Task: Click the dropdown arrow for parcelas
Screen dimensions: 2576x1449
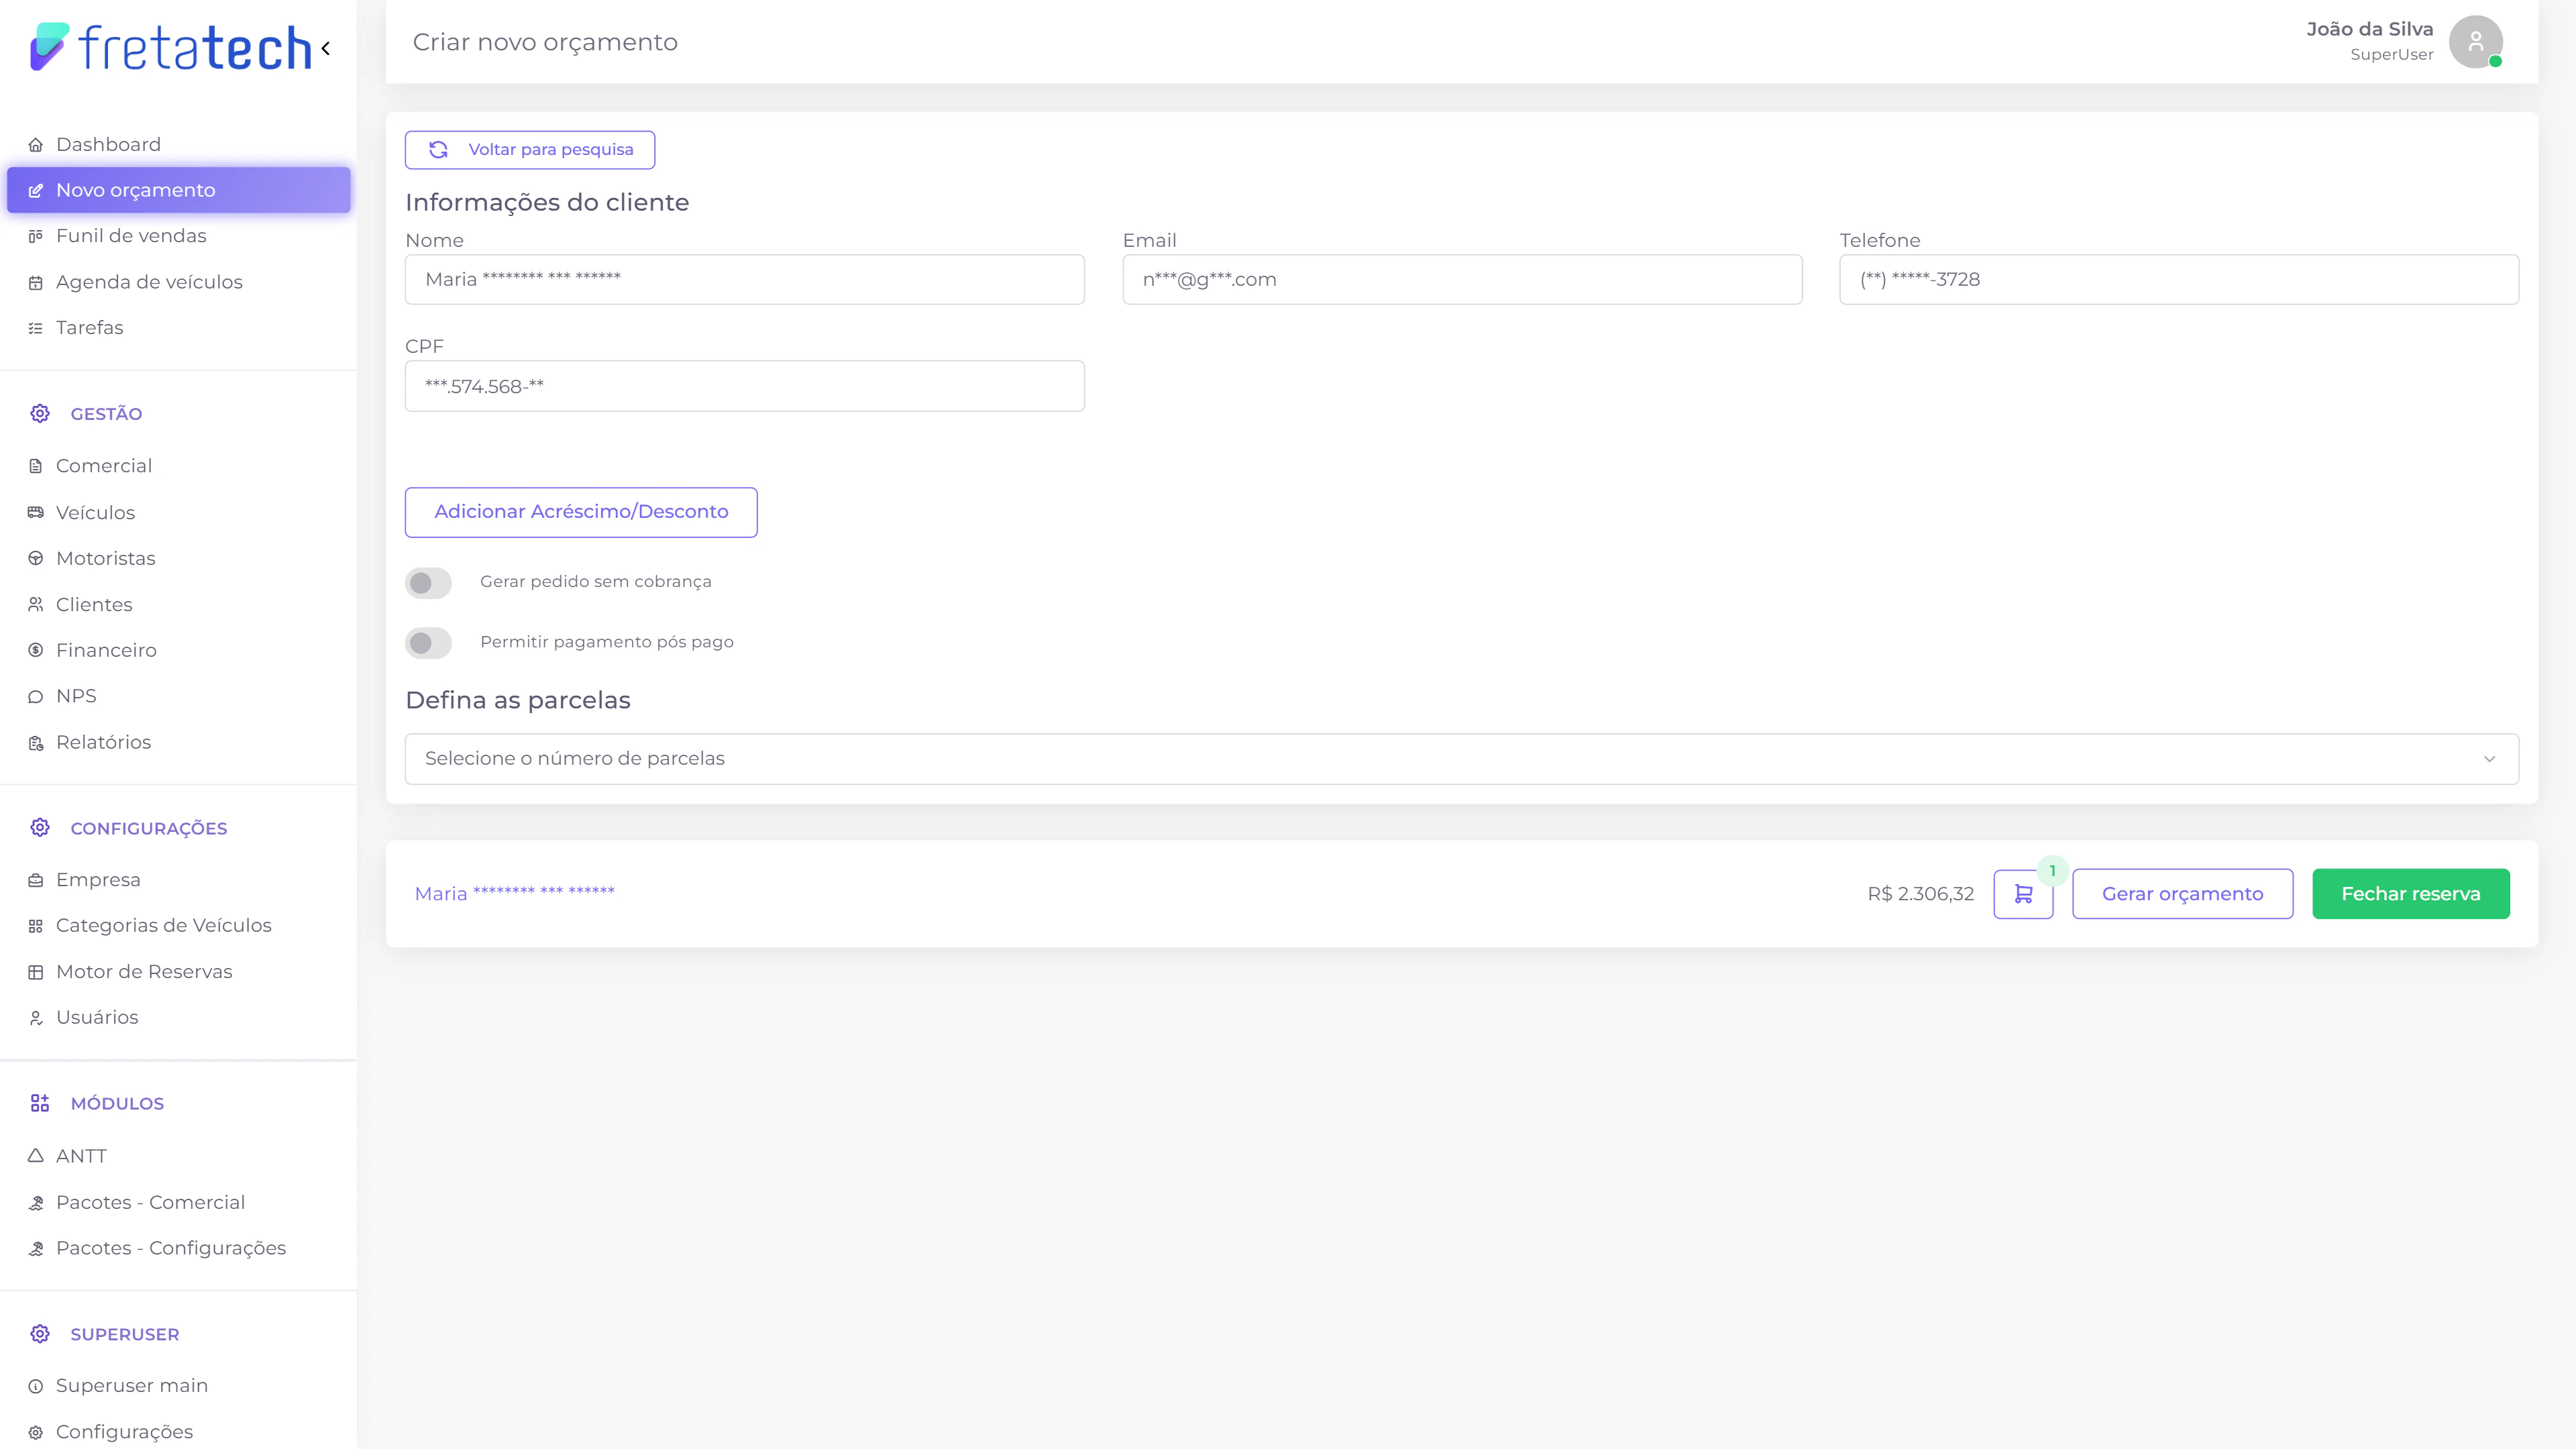Action: click(2489, 759)
